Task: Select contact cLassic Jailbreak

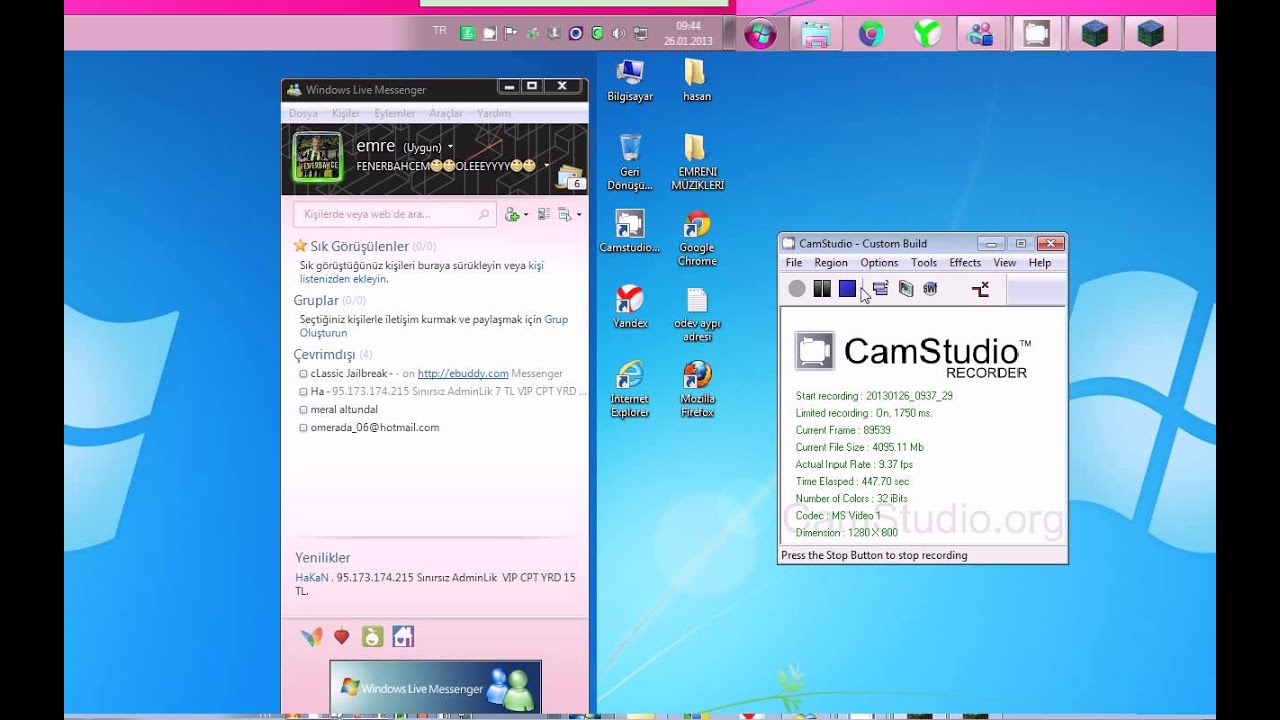Action: (x=435, y=374)
